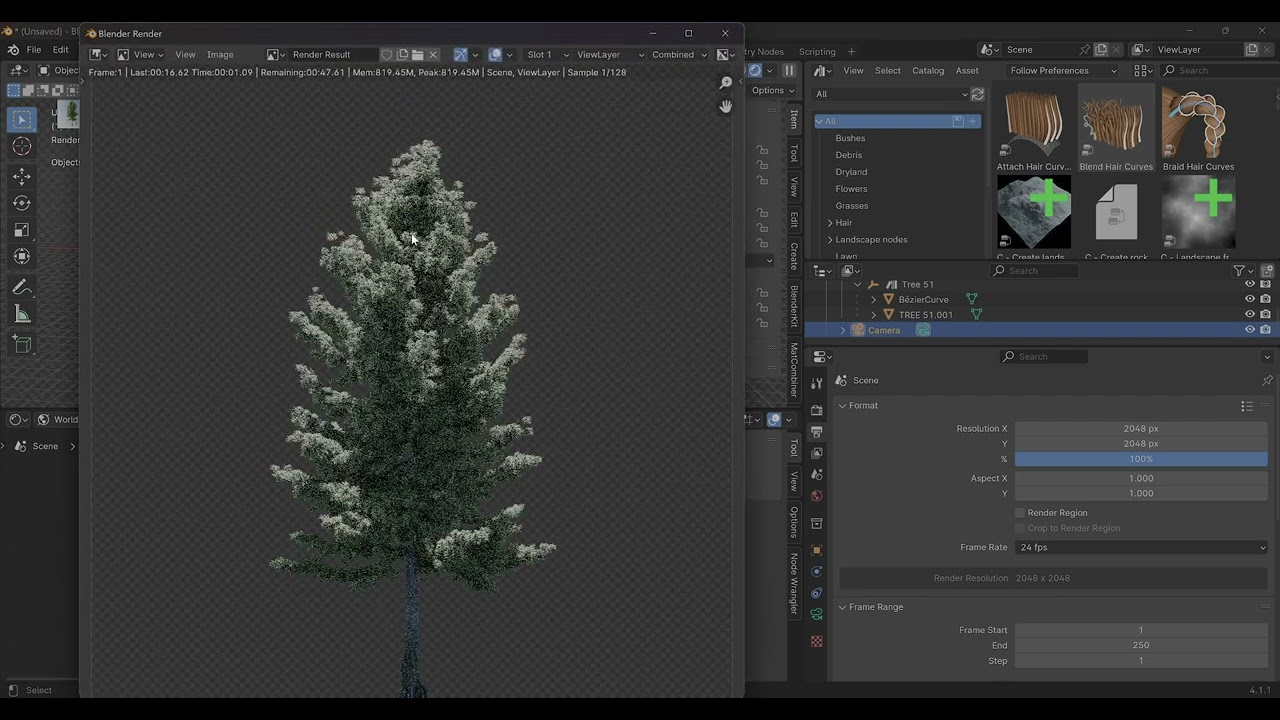This screenshot has width=1280, height=720.
Task: Open the Combined pass dropdown
Action: [679, 54]
